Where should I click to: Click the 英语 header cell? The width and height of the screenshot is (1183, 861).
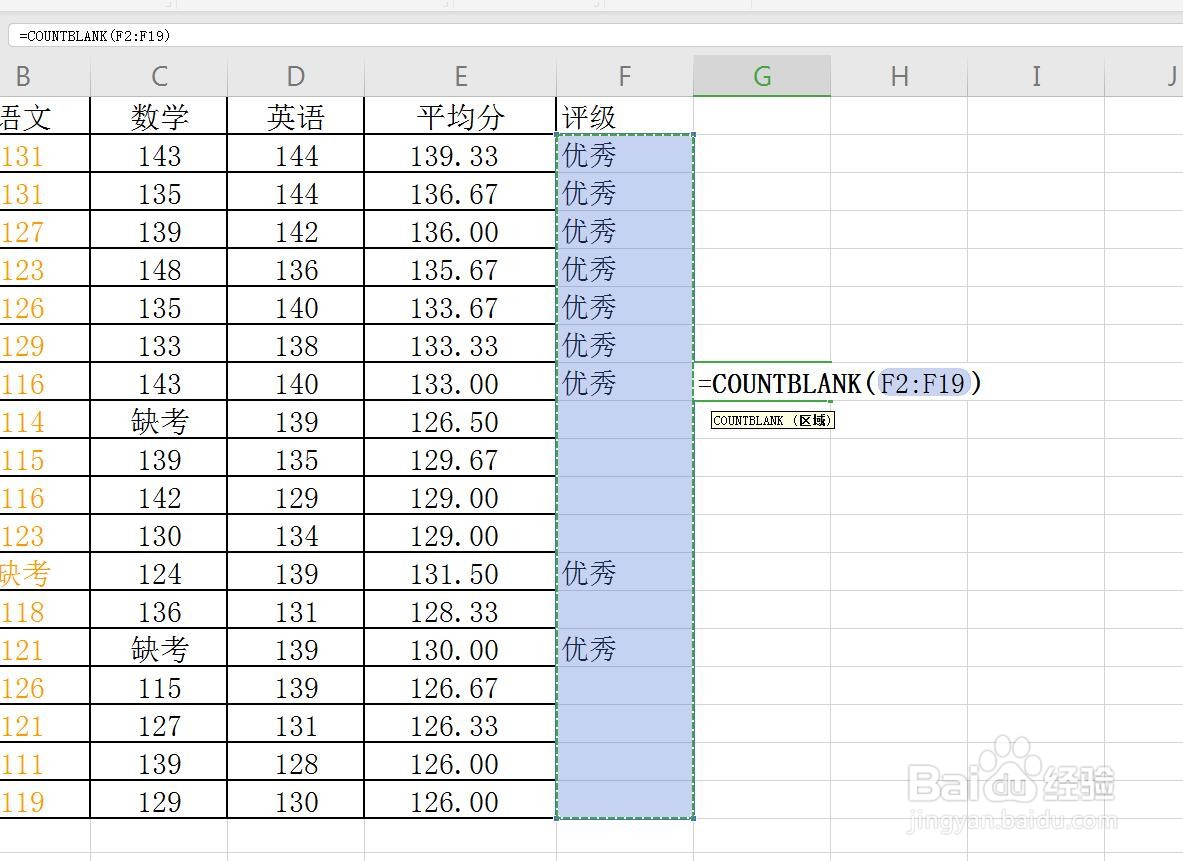click(x=295, y=115)
